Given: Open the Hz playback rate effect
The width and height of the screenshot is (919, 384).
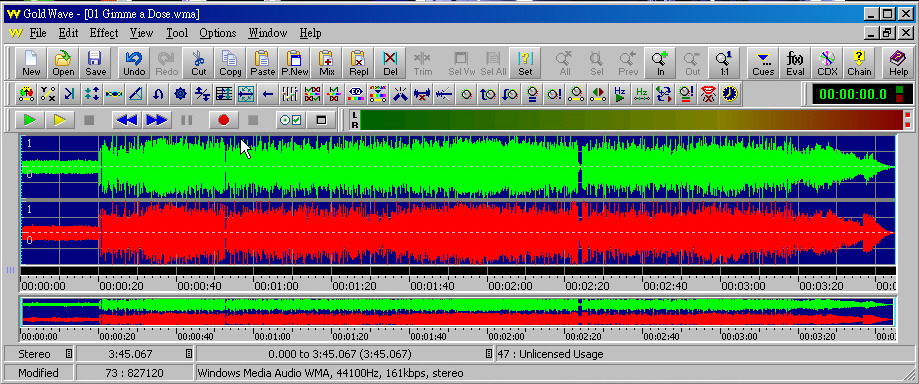Looking at the screenshot, I should point(620,94).
